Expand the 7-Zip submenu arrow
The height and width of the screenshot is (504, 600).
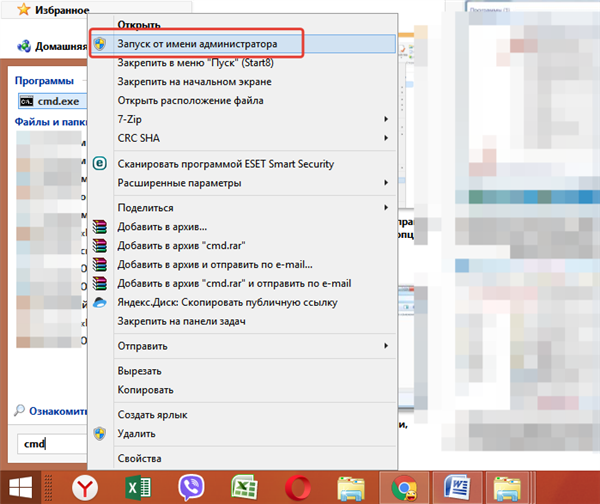(x=386, y=119)
